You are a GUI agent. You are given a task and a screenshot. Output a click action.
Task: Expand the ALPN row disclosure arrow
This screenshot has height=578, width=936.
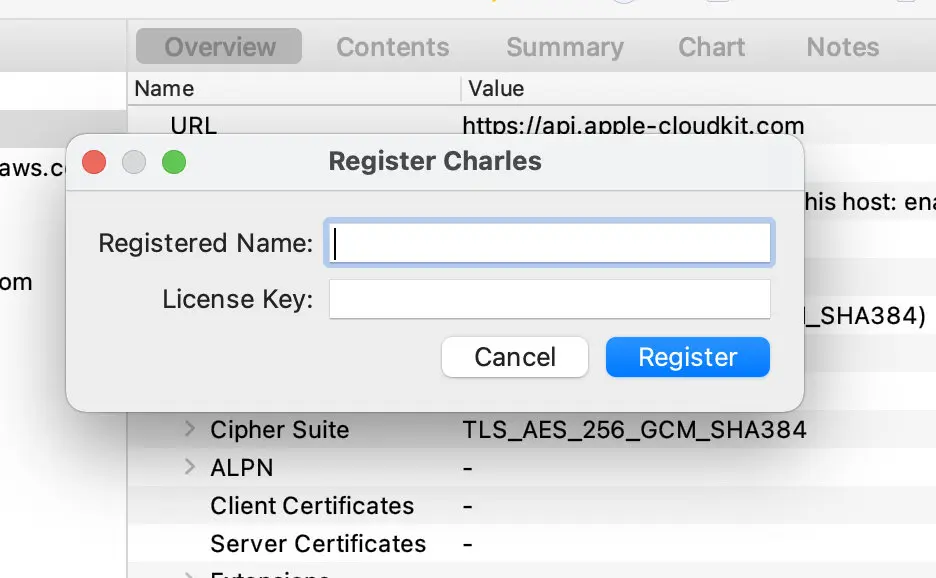[190, 467]
